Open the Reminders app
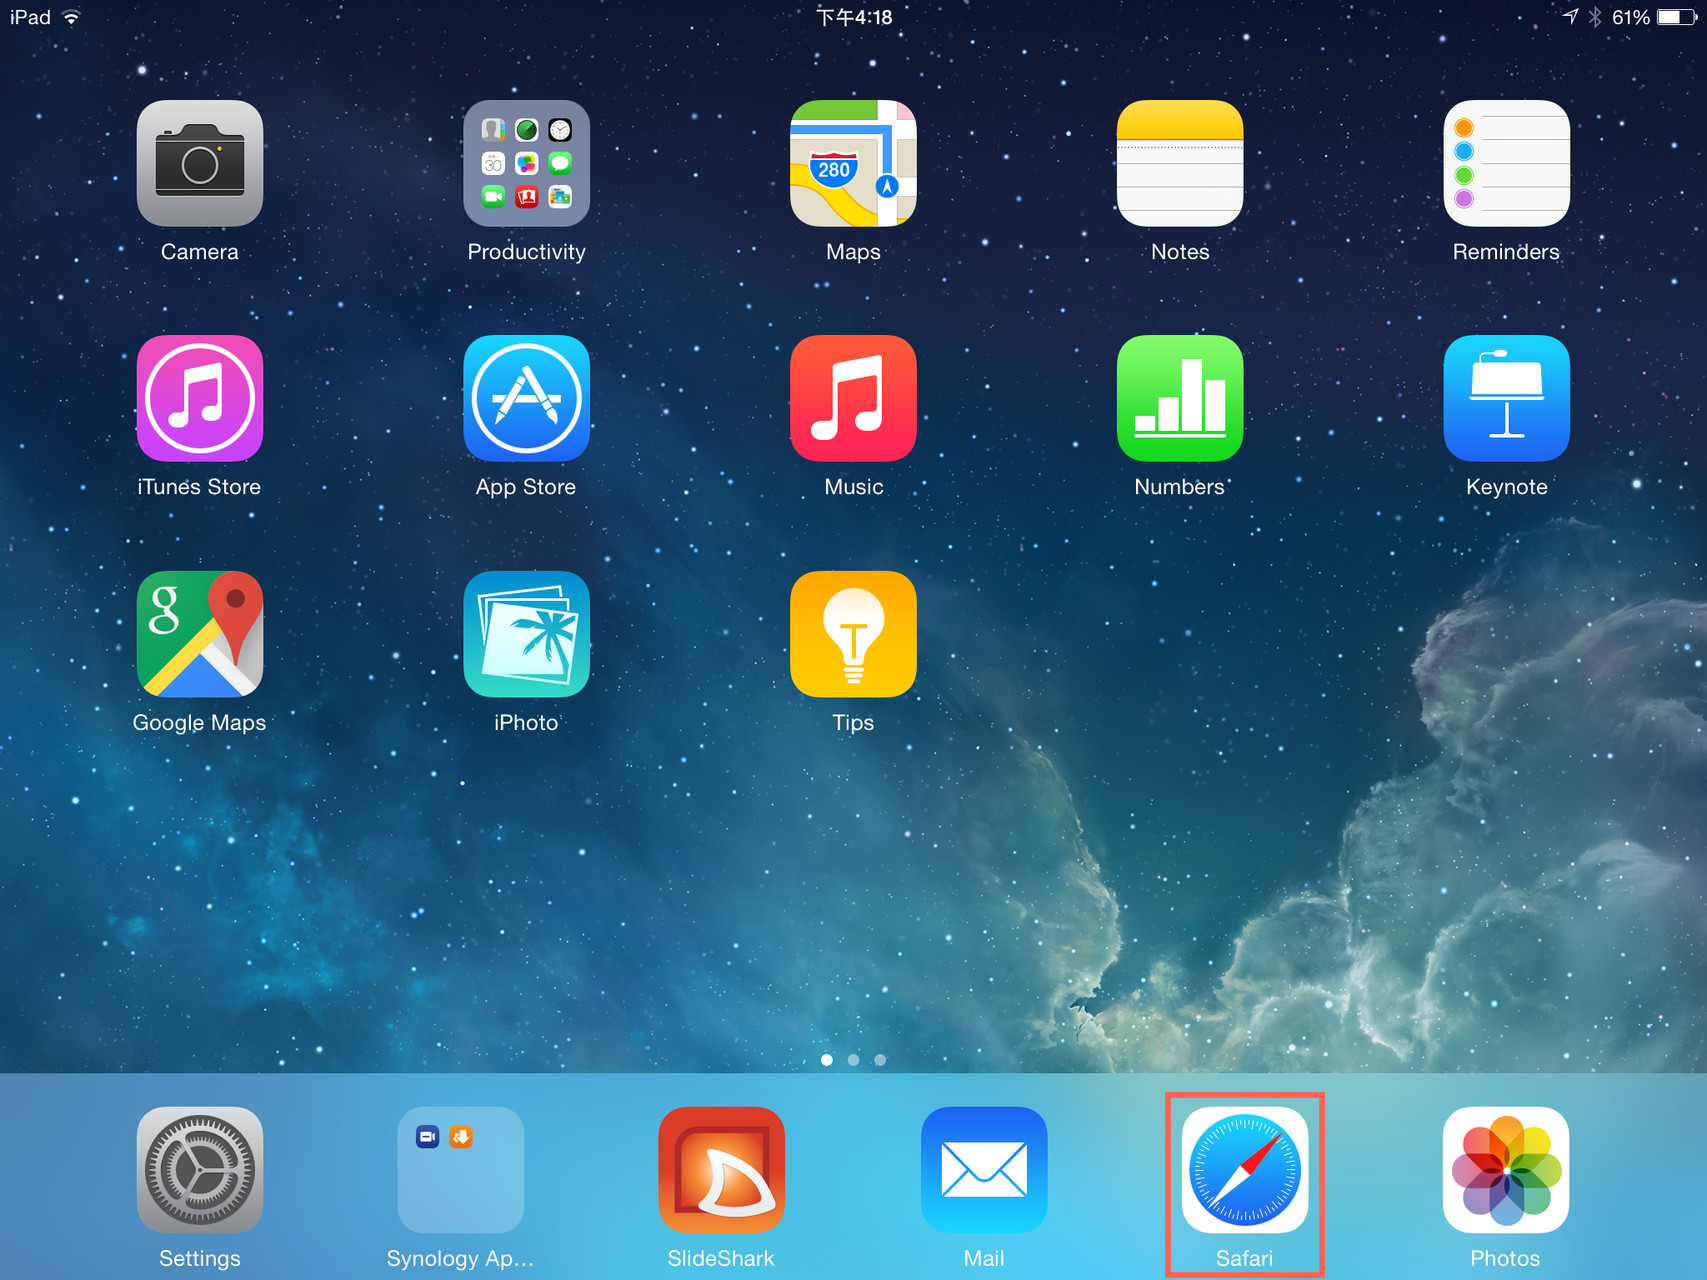This screenshot has height=1280, width=1707. click(x=1506, y=163)
